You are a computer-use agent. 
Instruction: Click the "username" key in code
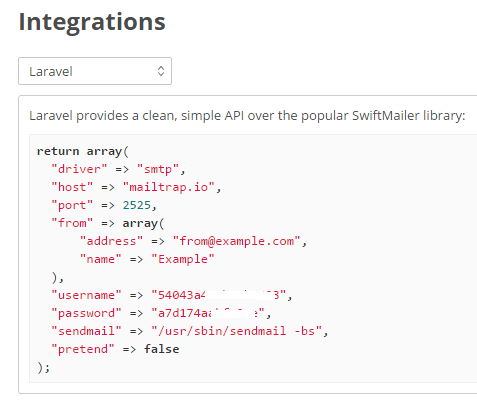tap(86, 295)
